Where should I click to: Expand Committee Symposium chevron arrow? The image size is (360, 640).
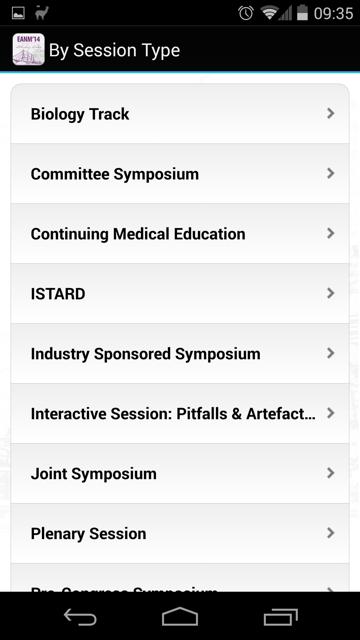tap(331, 173)
